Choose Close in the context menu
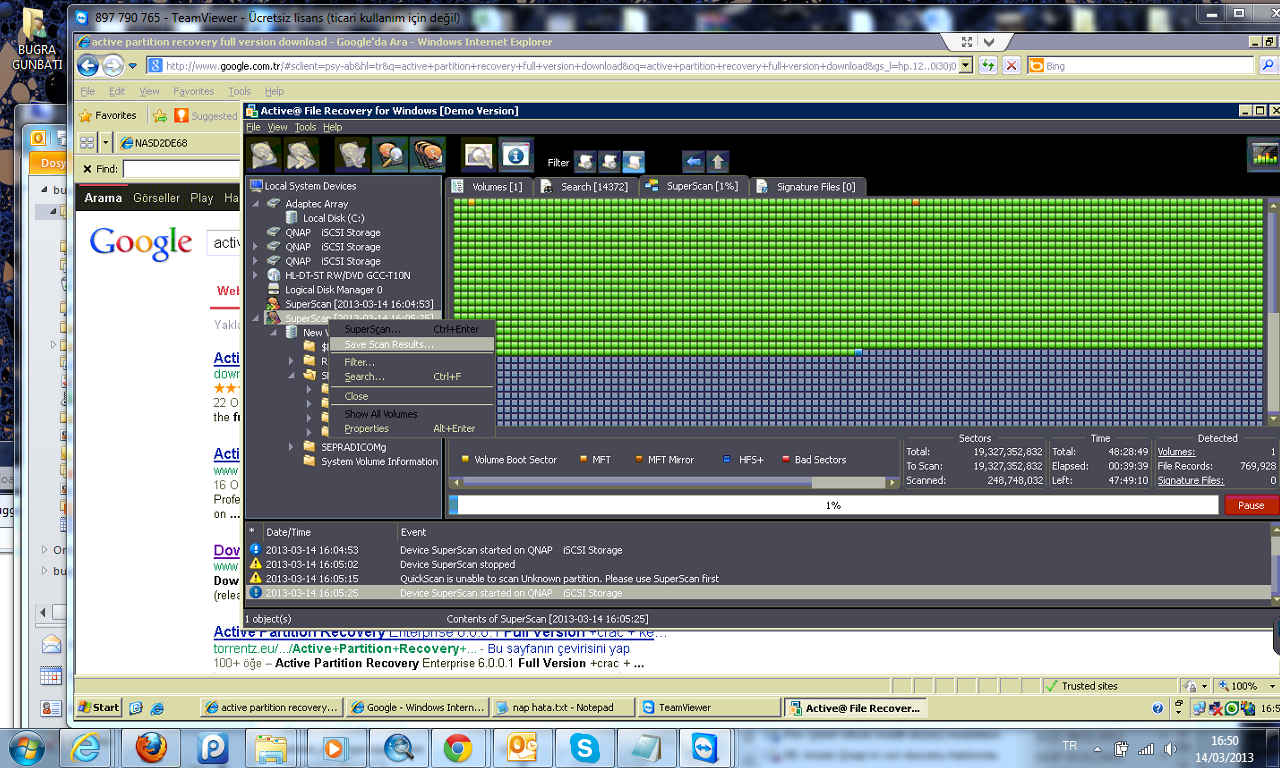The width and height of the screenshot is (1280, 768). point(412,396)
